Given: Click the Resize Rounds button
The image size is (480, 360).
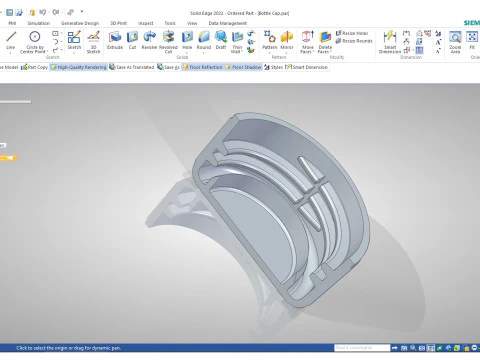Looking at the screenshot, I should click(354, 41).
